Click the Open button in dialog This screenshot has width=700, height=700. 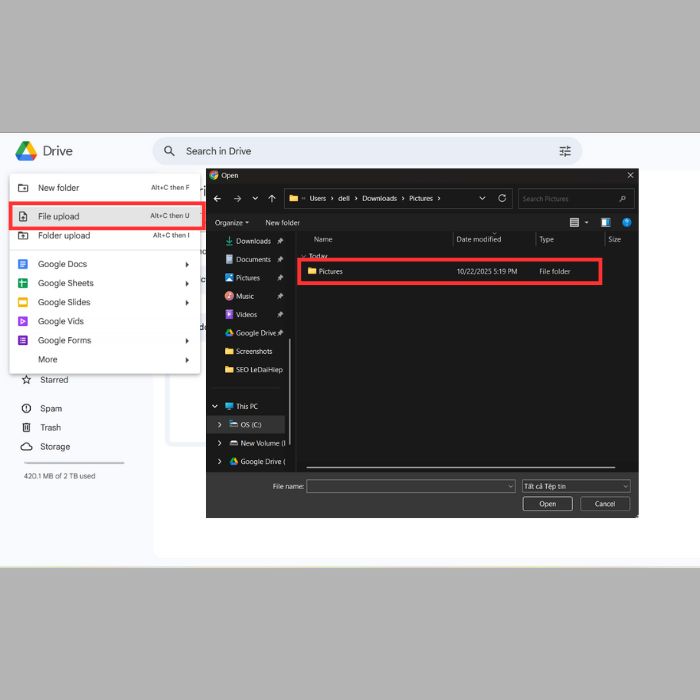(x=547, y=504)
